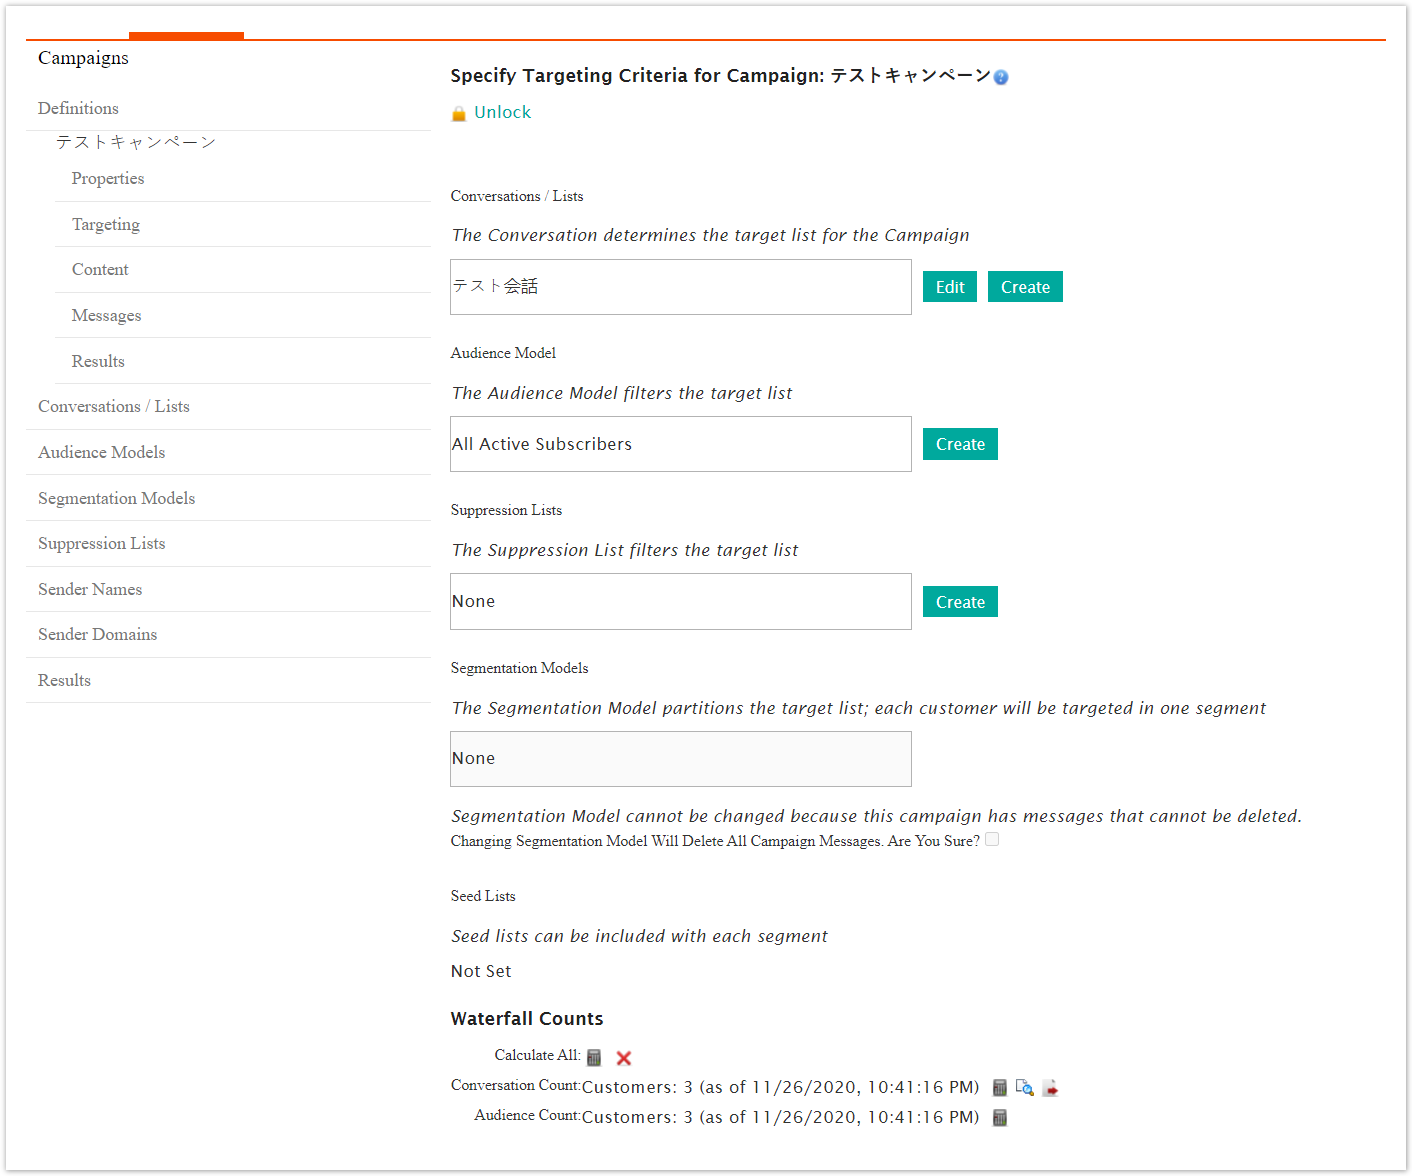Open the Suppression Lists selection box showing None
The width and height of the screenshot is (1412, 1176).
coord(680,601)
